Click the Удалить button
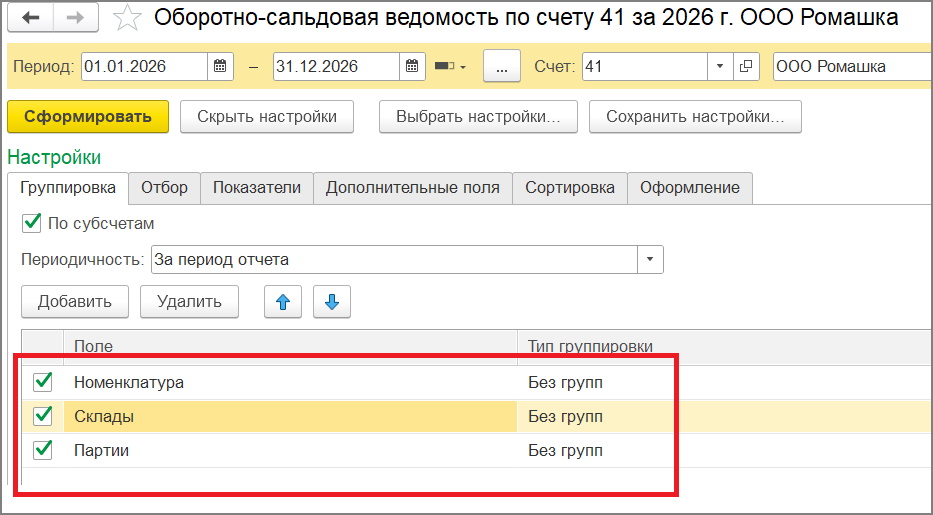Viewport: 933px width, 515px height. point(189,302)
